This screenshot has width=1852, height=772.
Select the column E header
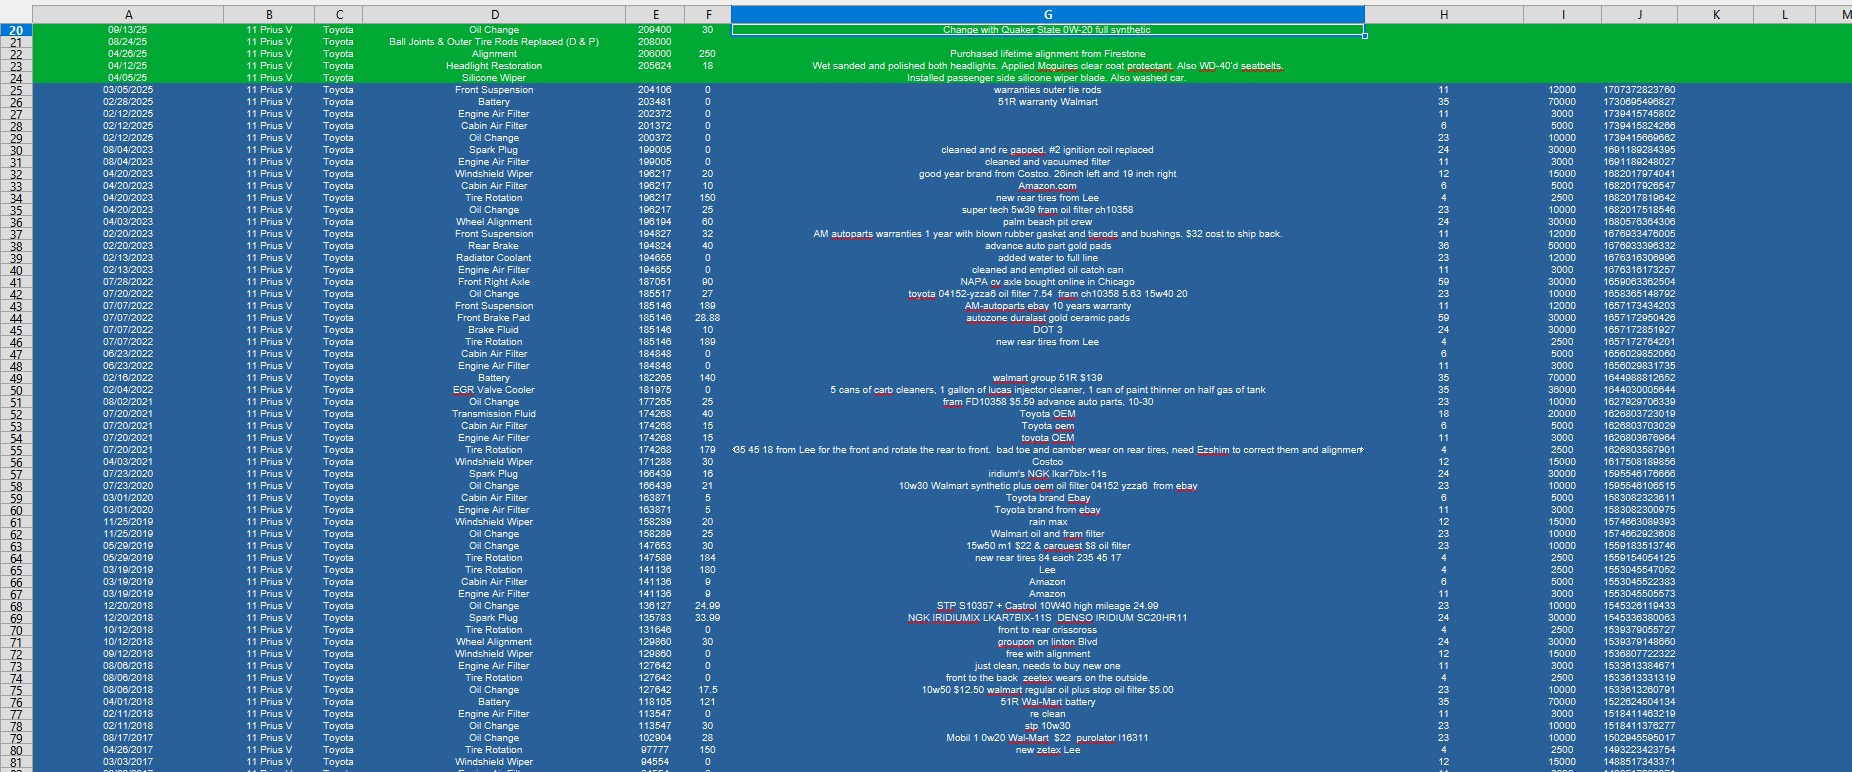pos(655,14)
